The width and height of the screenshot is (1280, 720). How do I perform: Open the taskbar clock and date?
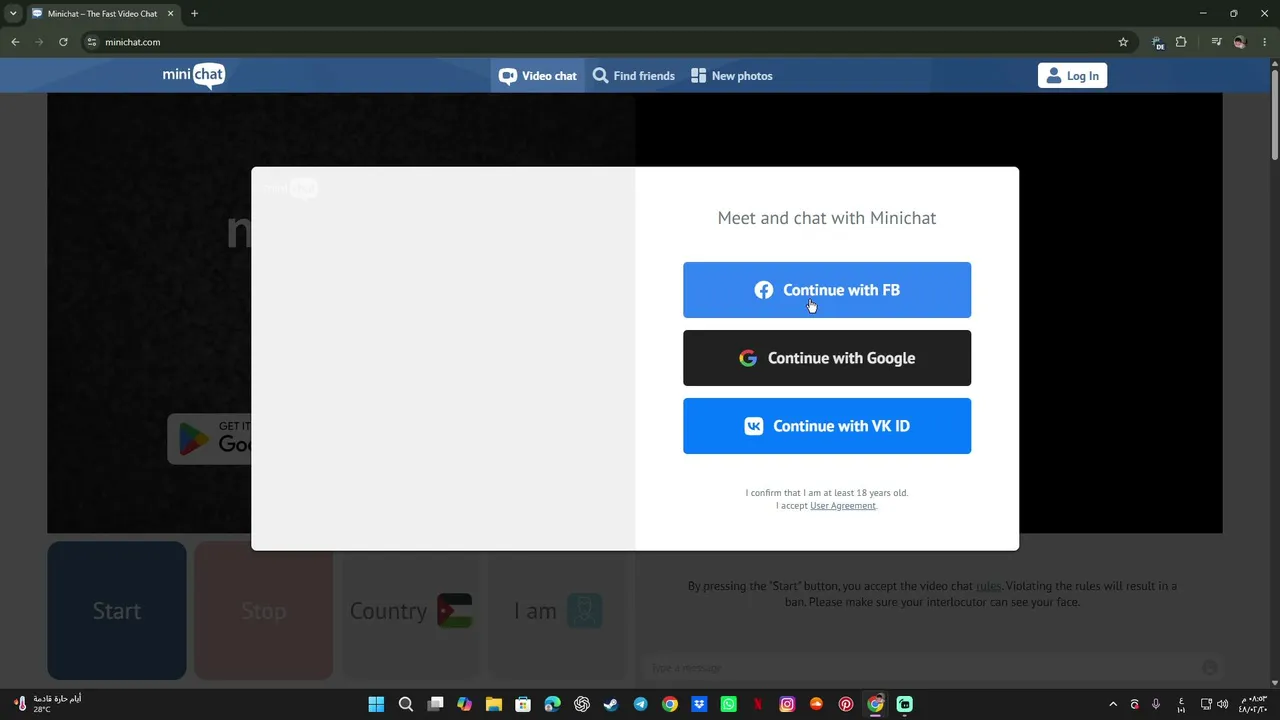coord(1253,704)
